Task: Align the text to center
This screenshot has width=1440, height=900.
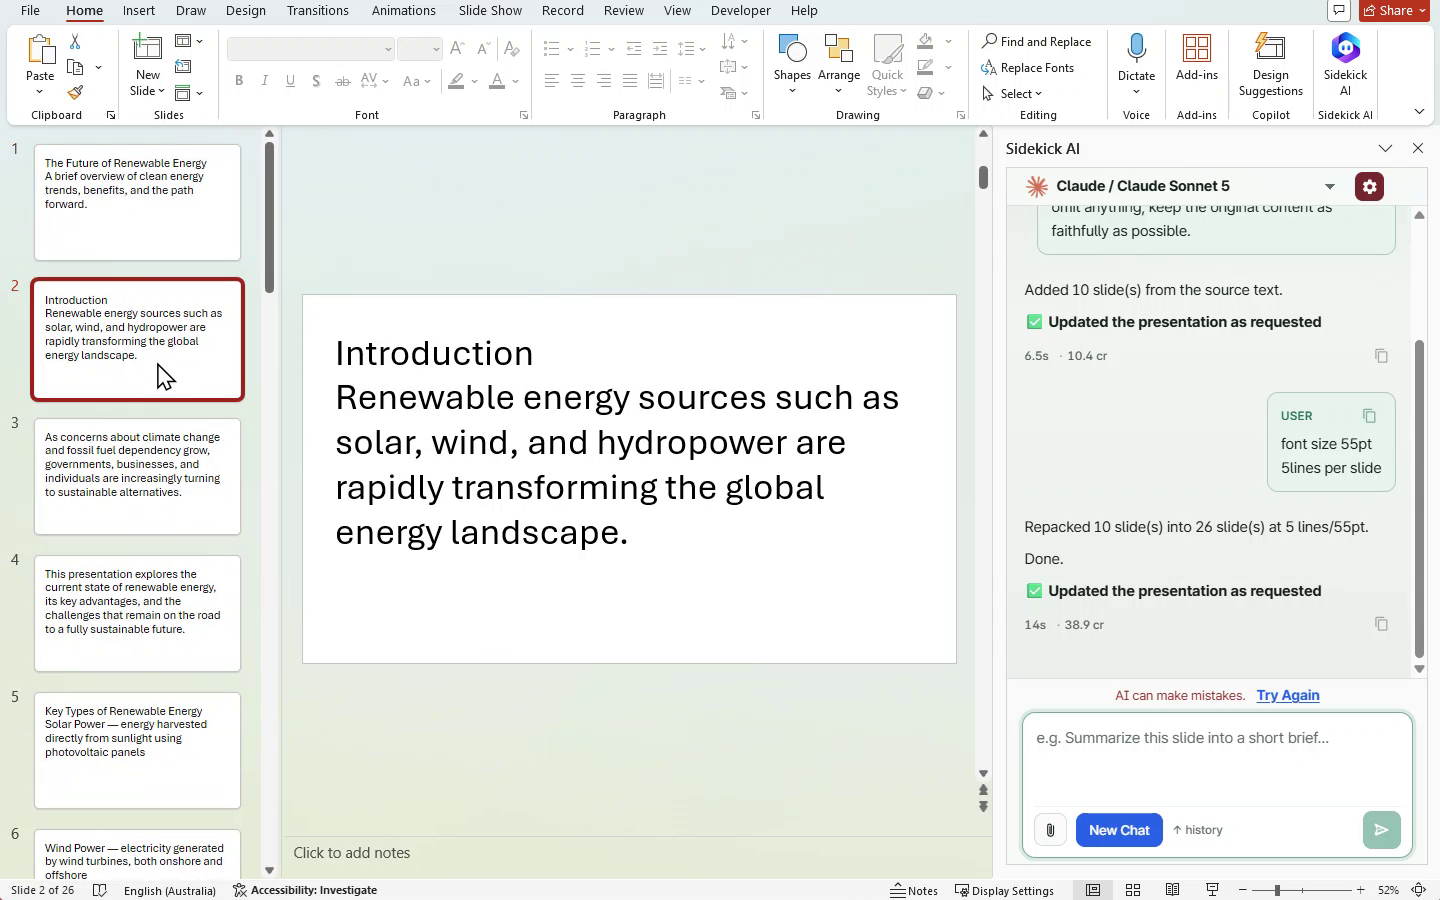Action: pos(578,81)
